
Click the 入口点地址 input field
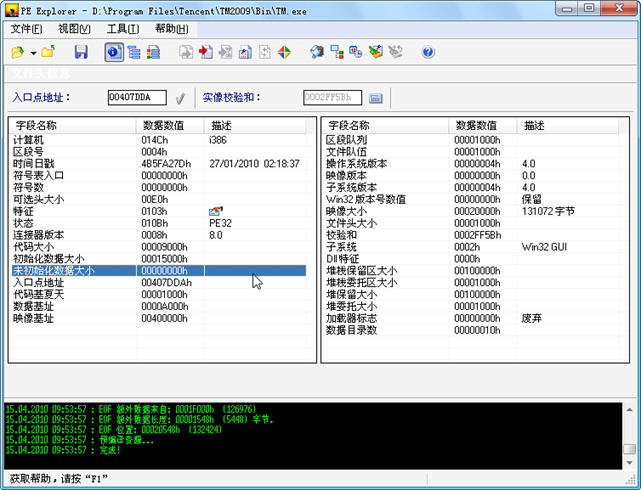(136, 98)
